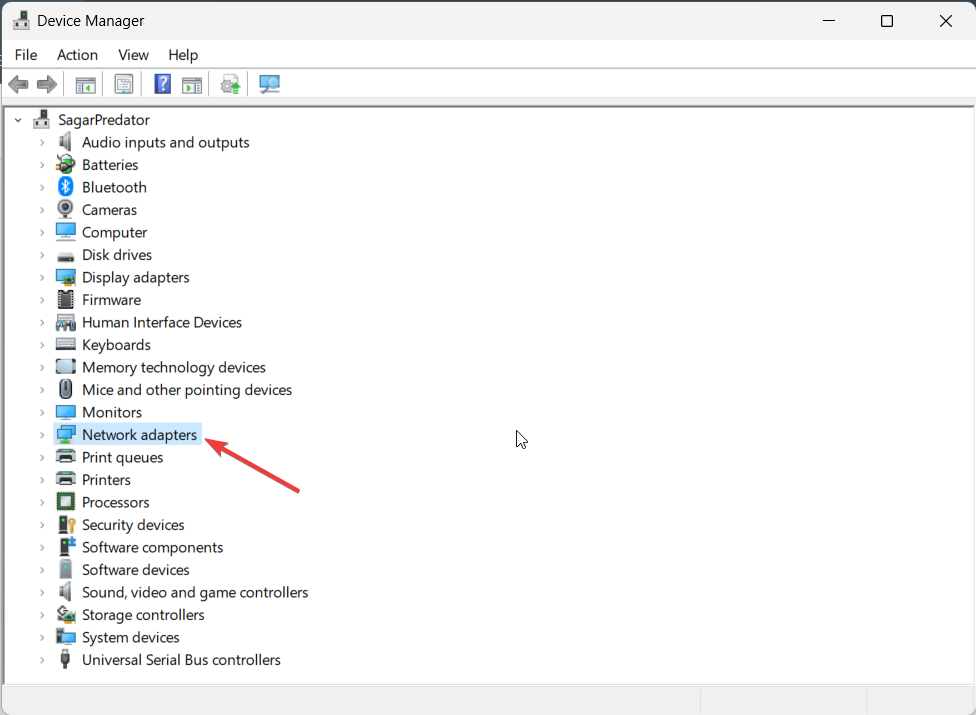Click the Batteries category icon
This screenshot has height=715, width=976.
[65, 164]
